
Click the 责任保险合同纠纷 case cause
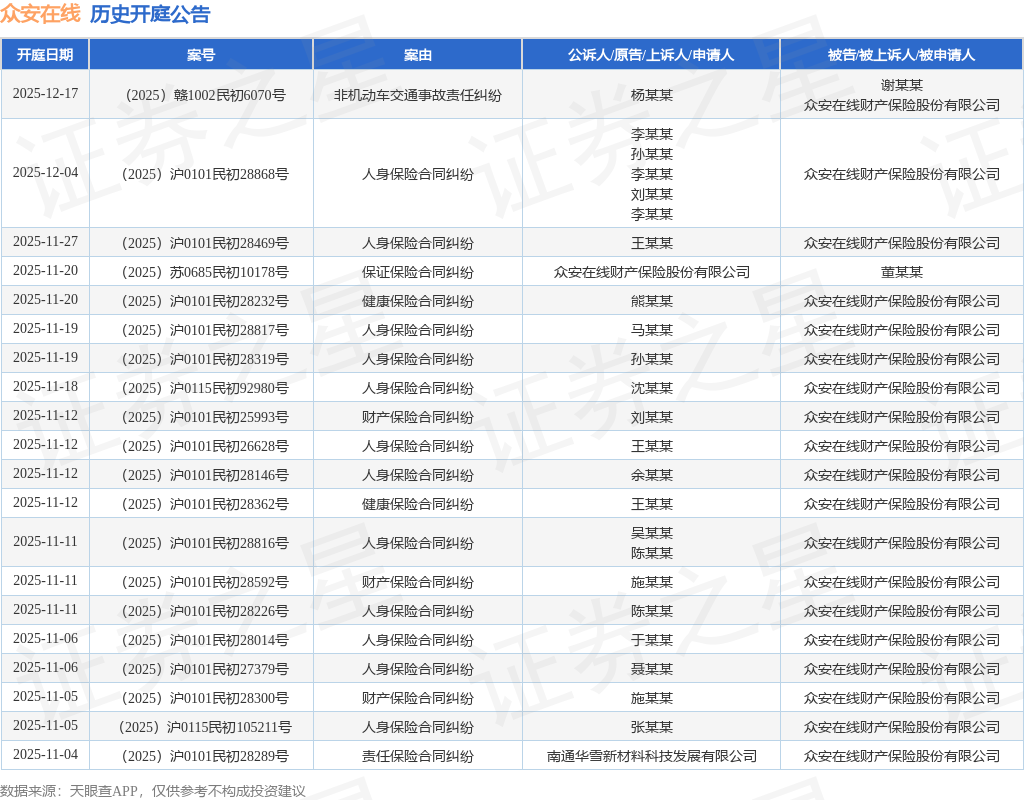(417, 756)
